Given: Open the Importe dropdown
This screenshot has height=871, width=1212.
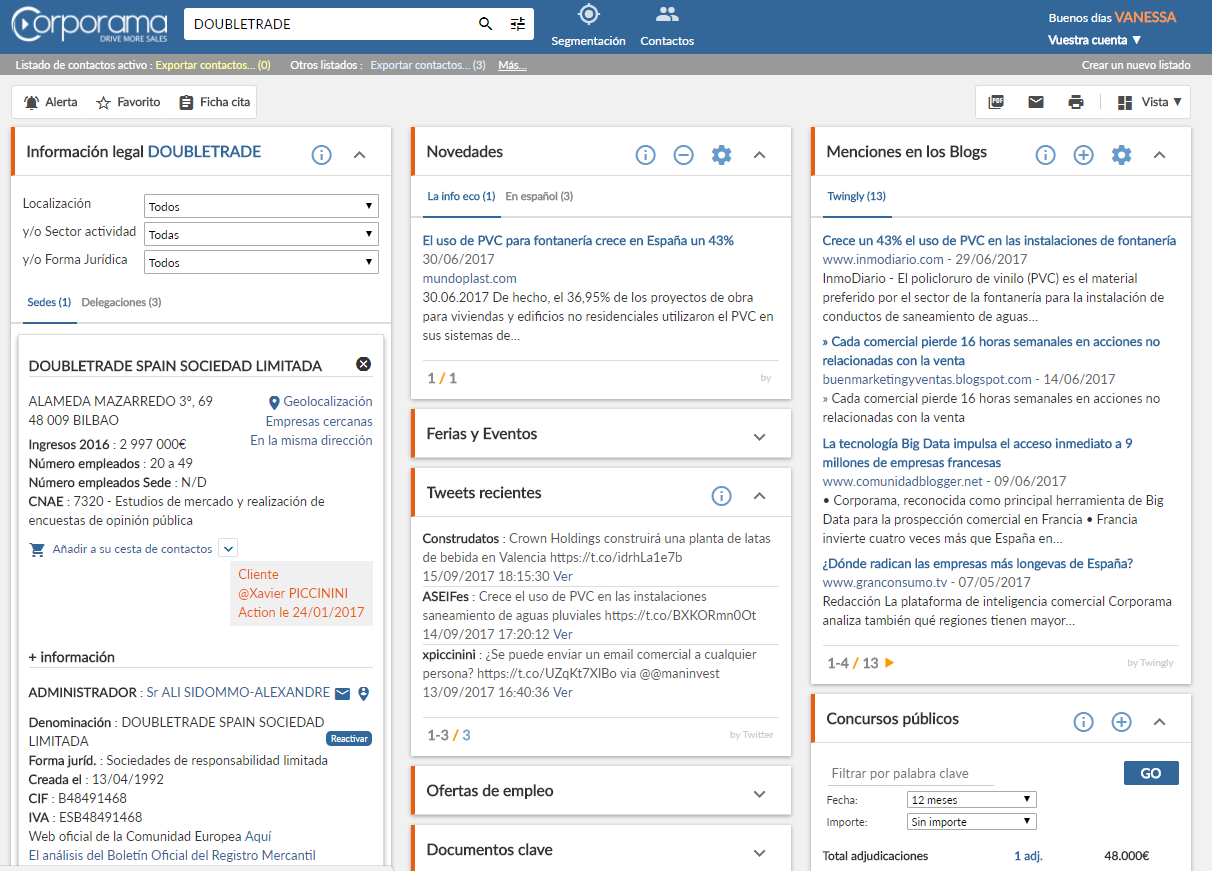Looking at the screenshot, I should (972, 822).
